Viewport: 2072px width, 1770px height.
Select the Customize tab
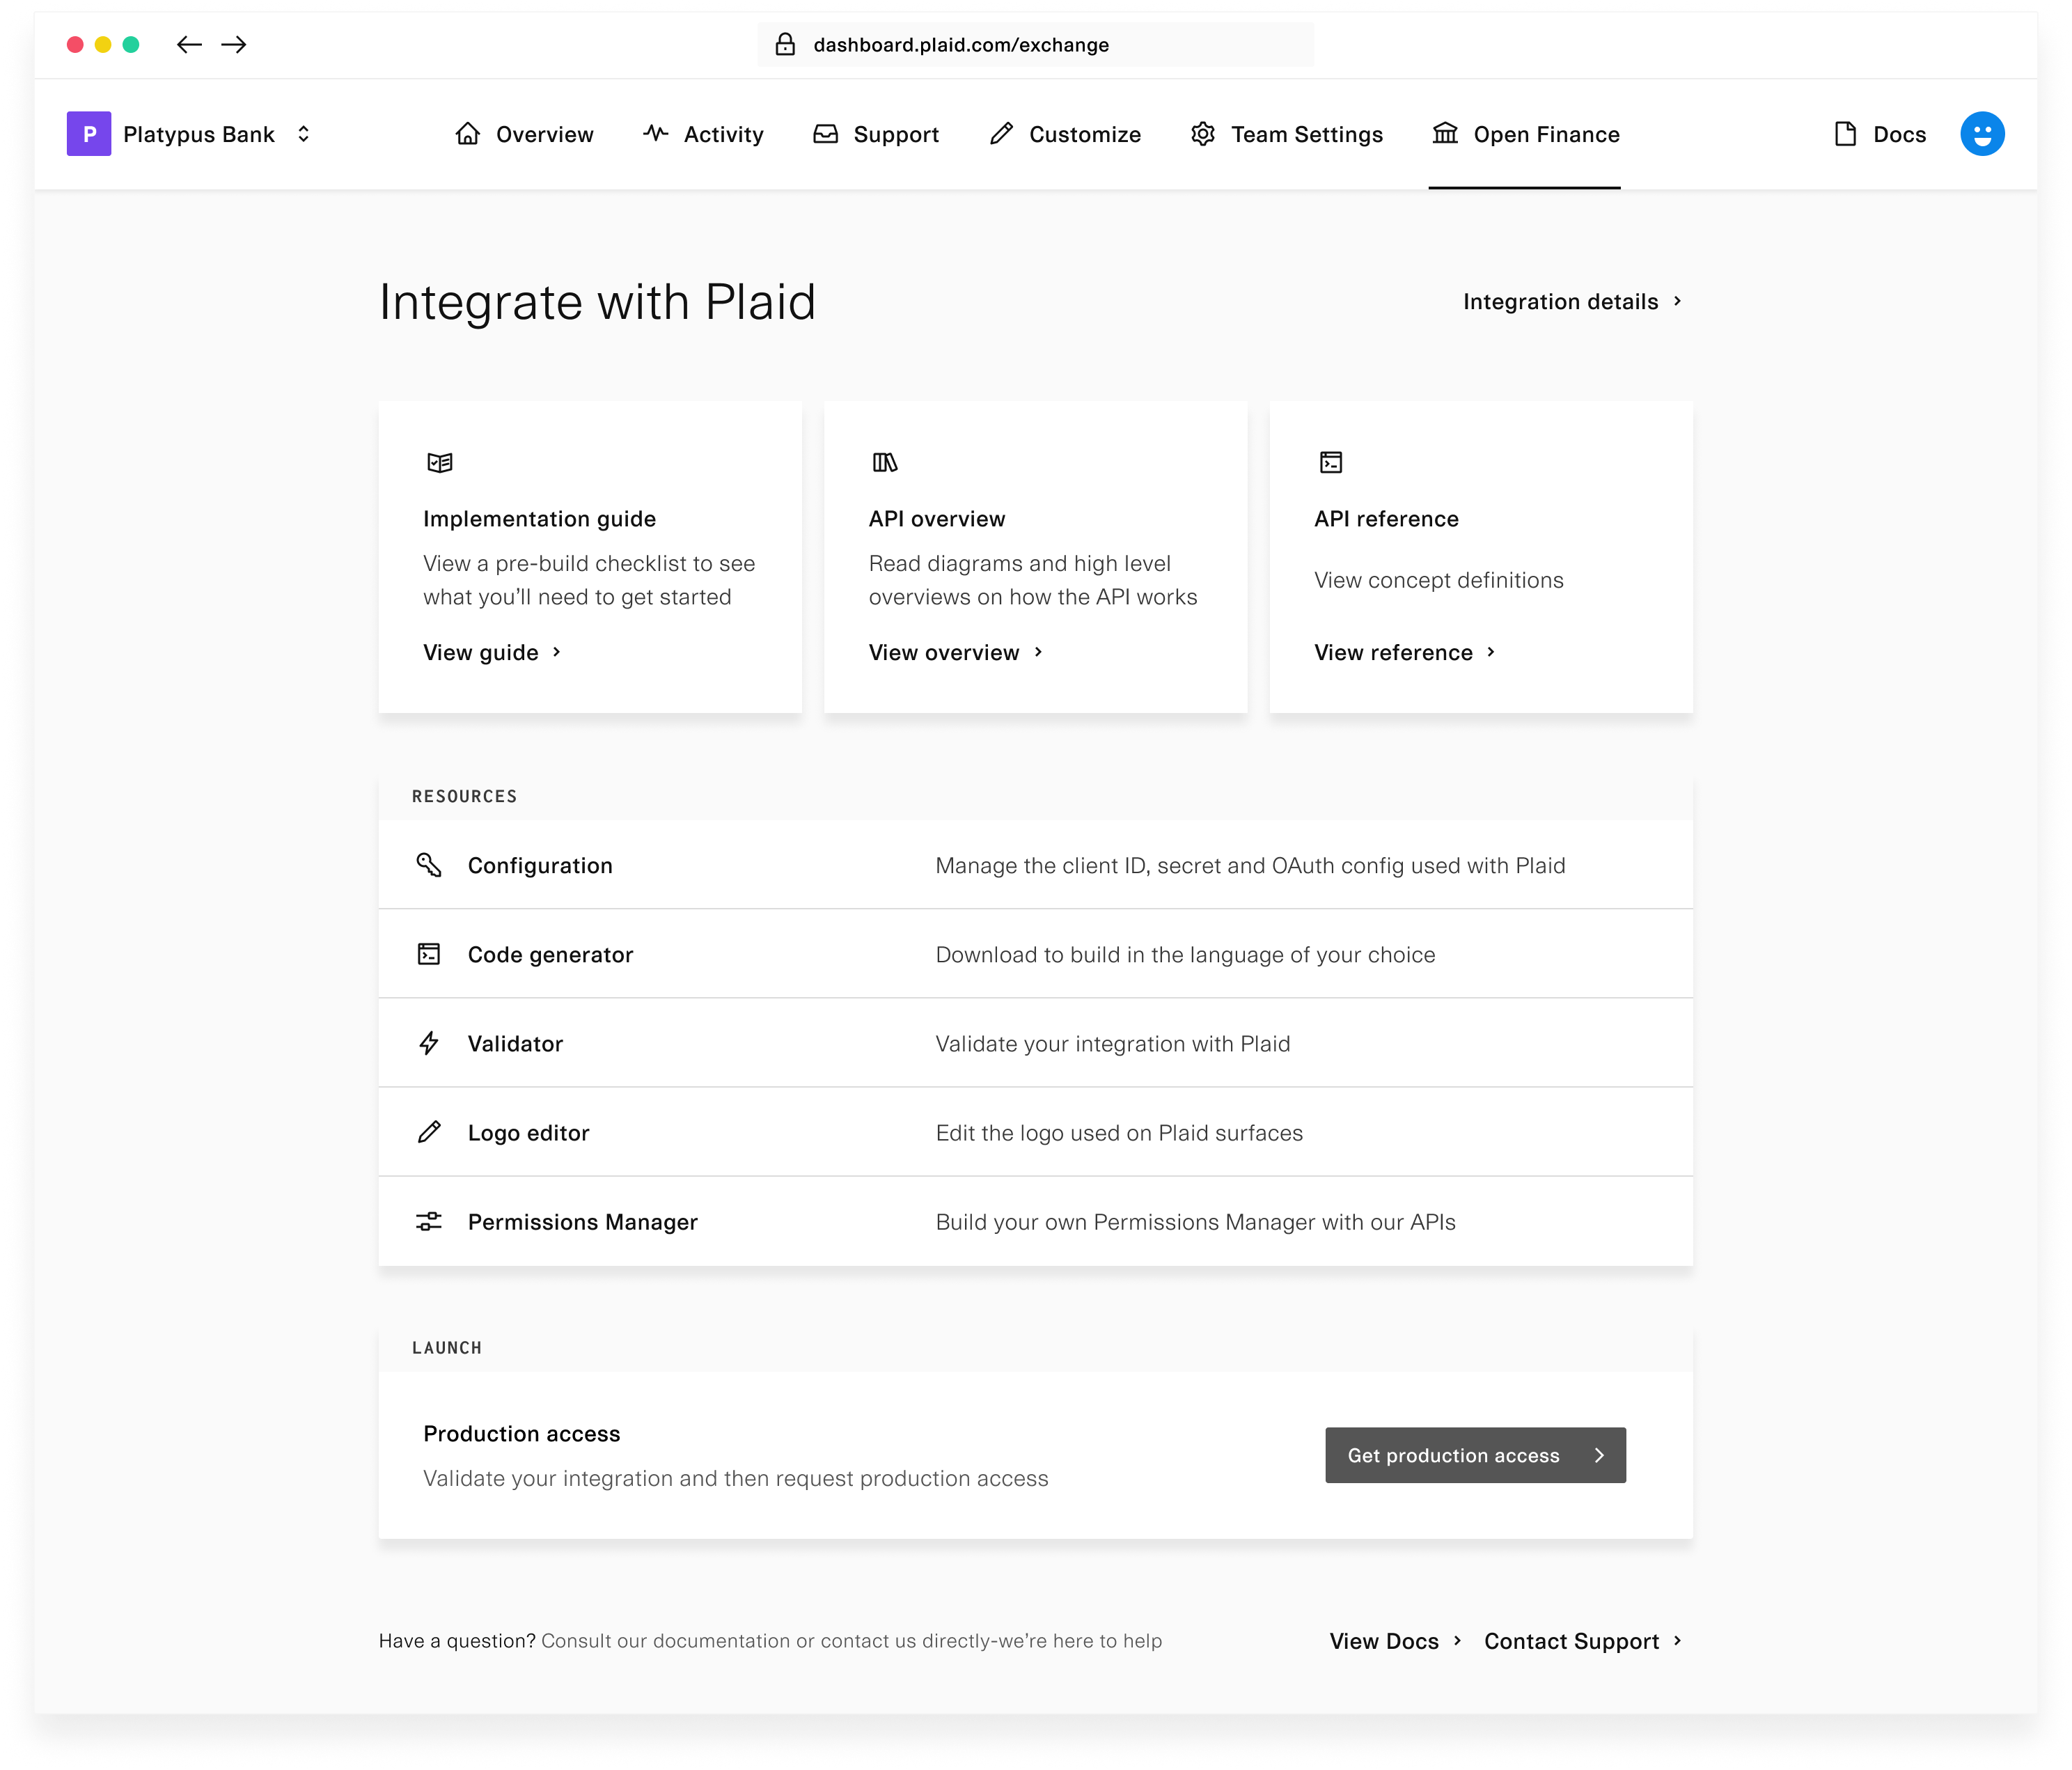[1065, 134]
